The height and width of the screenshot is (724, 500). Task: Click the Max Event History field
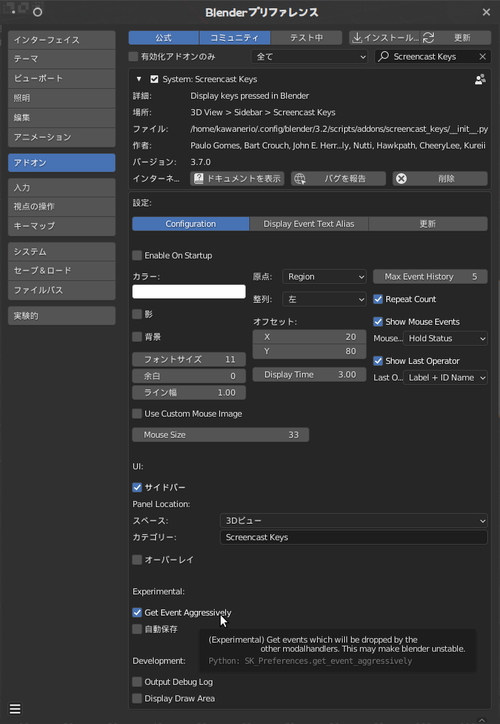[x=430, y=277]
